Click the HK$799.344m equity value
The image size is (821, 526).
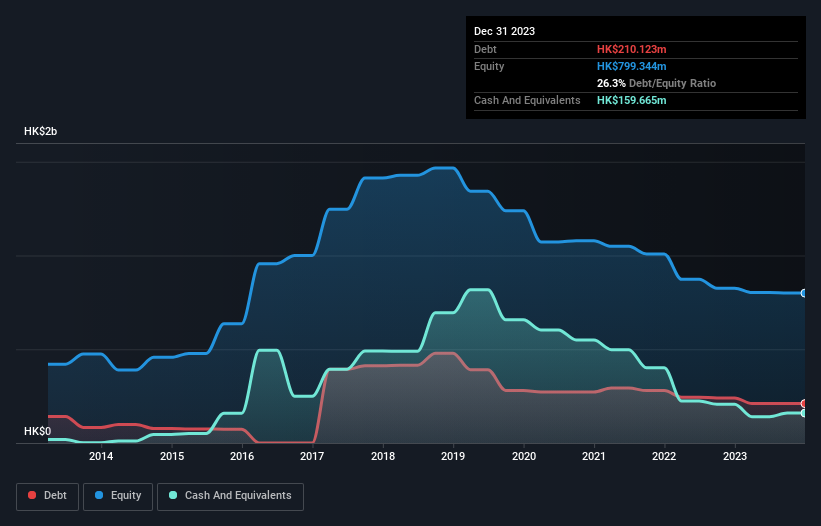[631, 66]
